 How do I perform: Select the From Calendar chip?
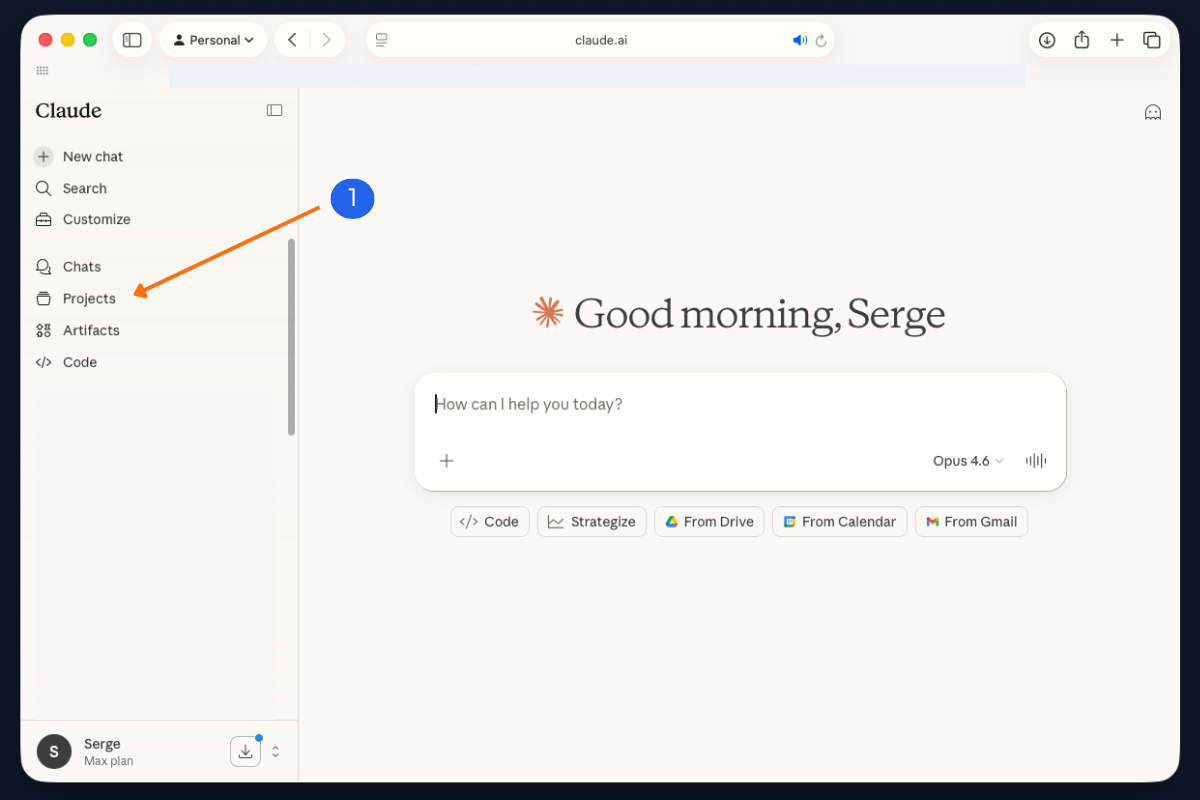(x=840, y=521)
